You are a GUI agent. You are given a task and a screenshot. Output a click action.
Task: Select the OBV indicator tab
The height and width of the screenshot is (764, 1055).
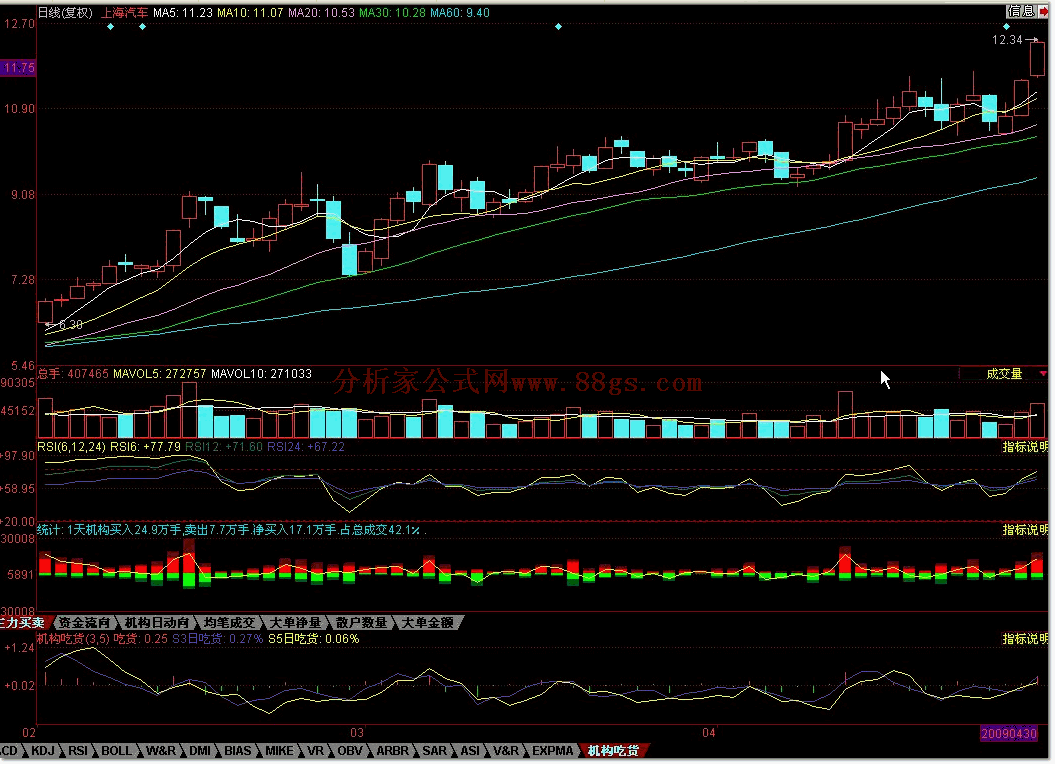pos(350,751)
